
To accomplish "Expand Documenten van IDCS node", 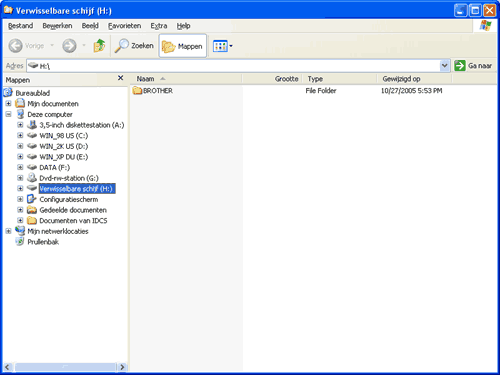I will pos(20,221).
